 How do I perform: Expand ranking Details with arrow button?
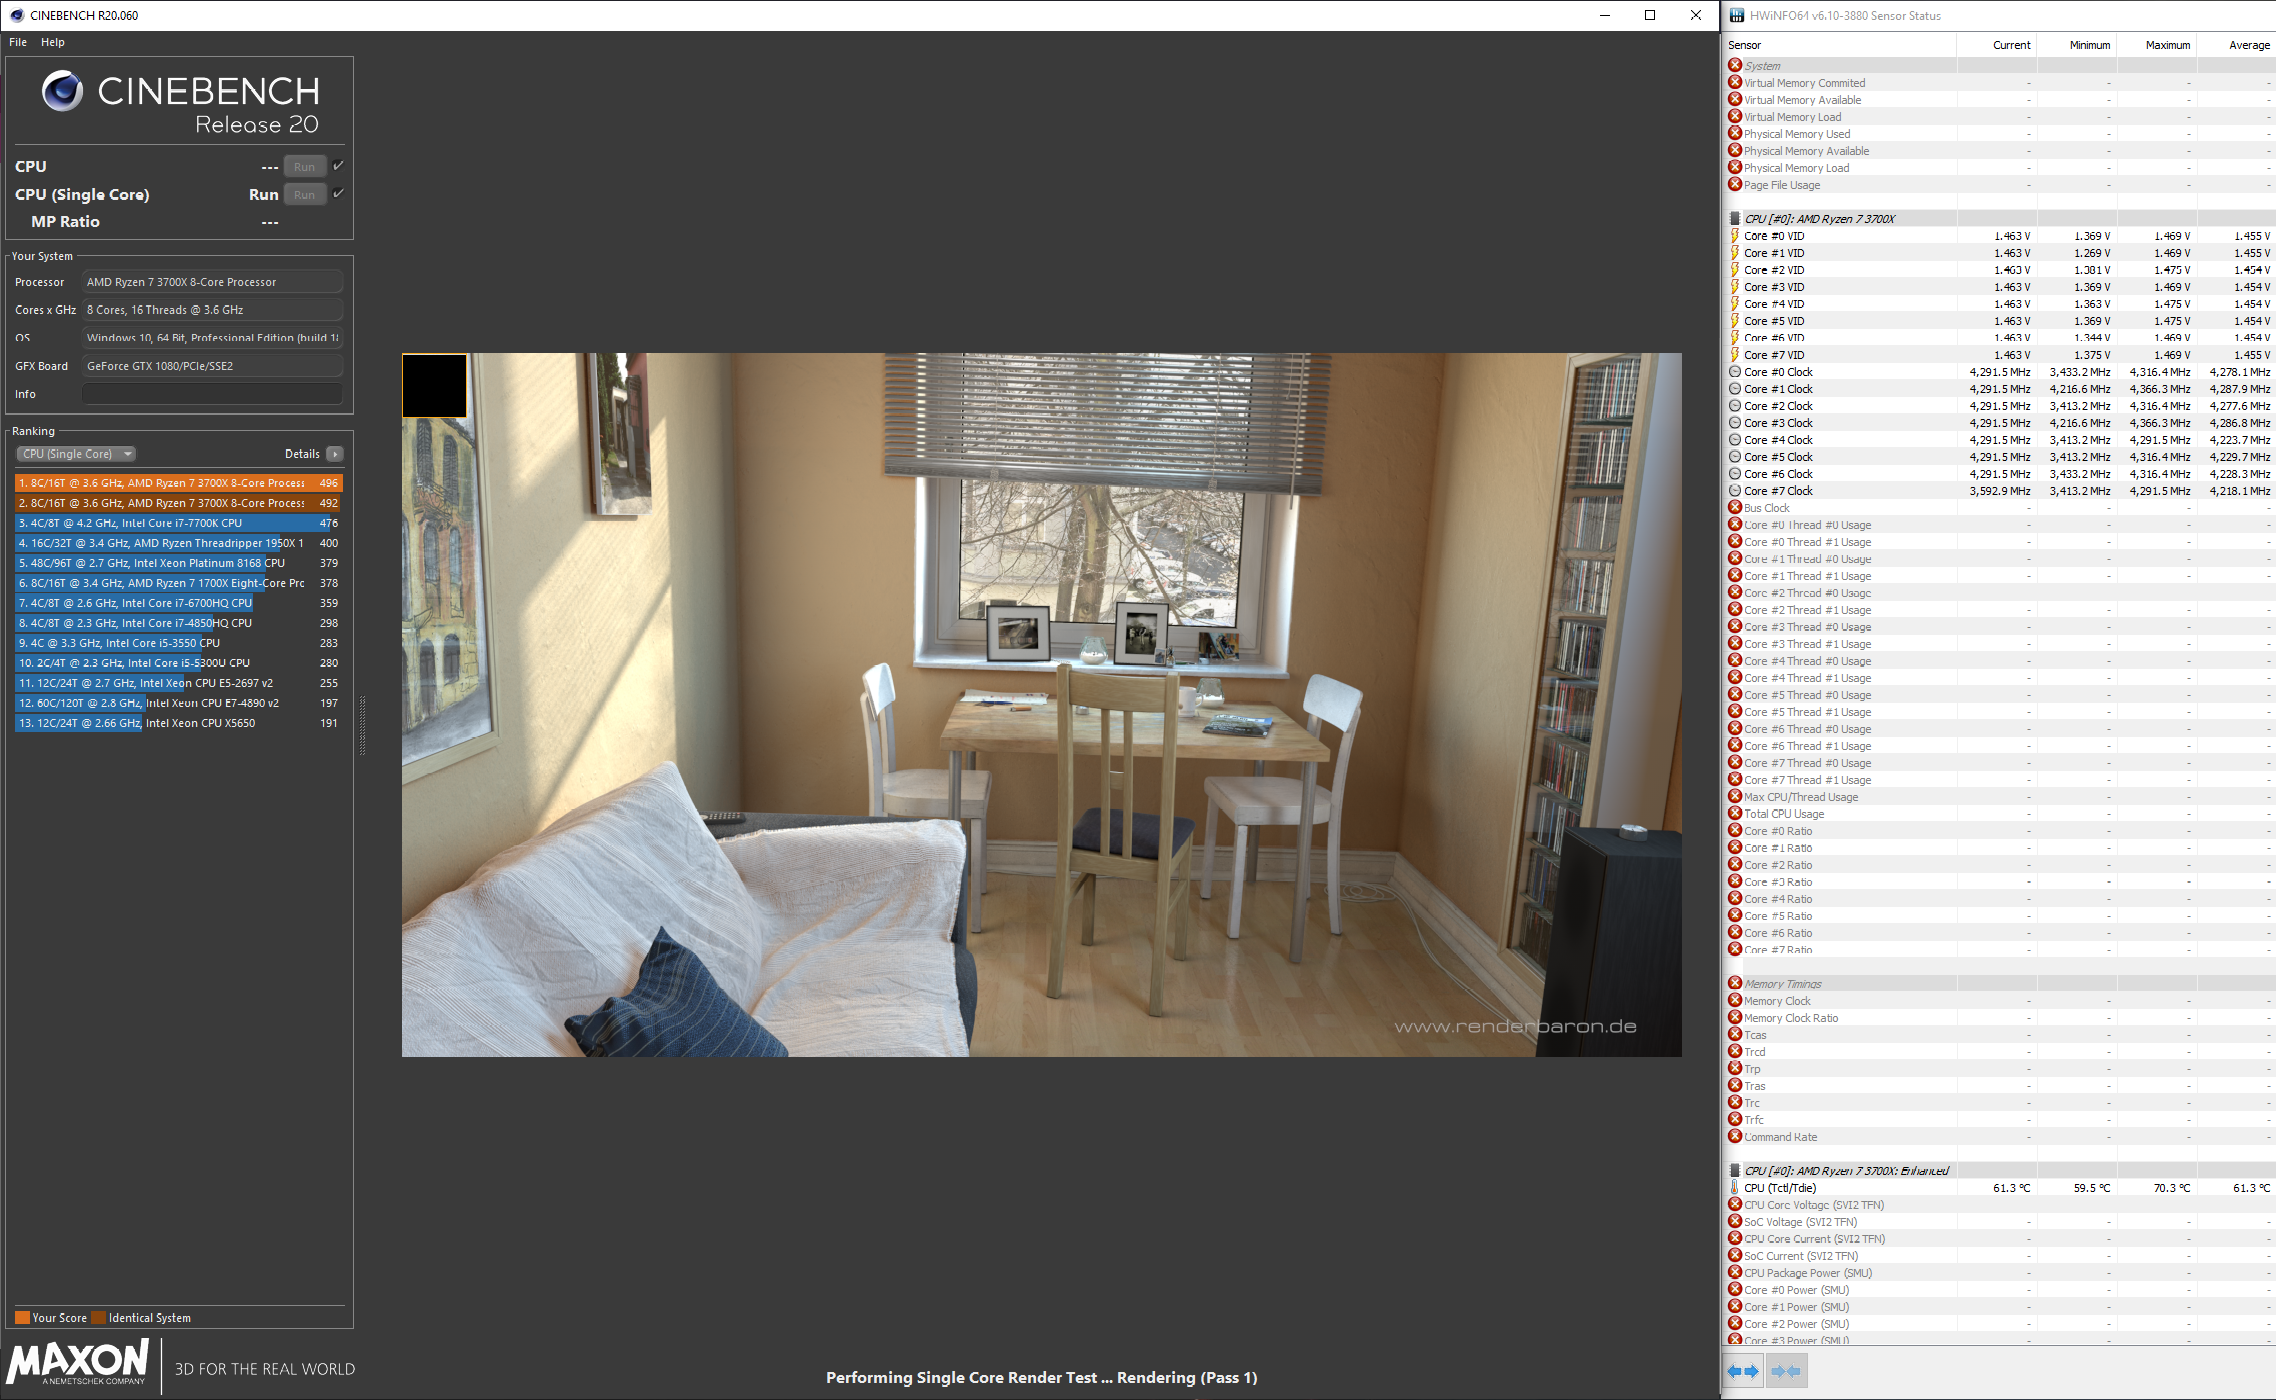[x=335, y=454]
